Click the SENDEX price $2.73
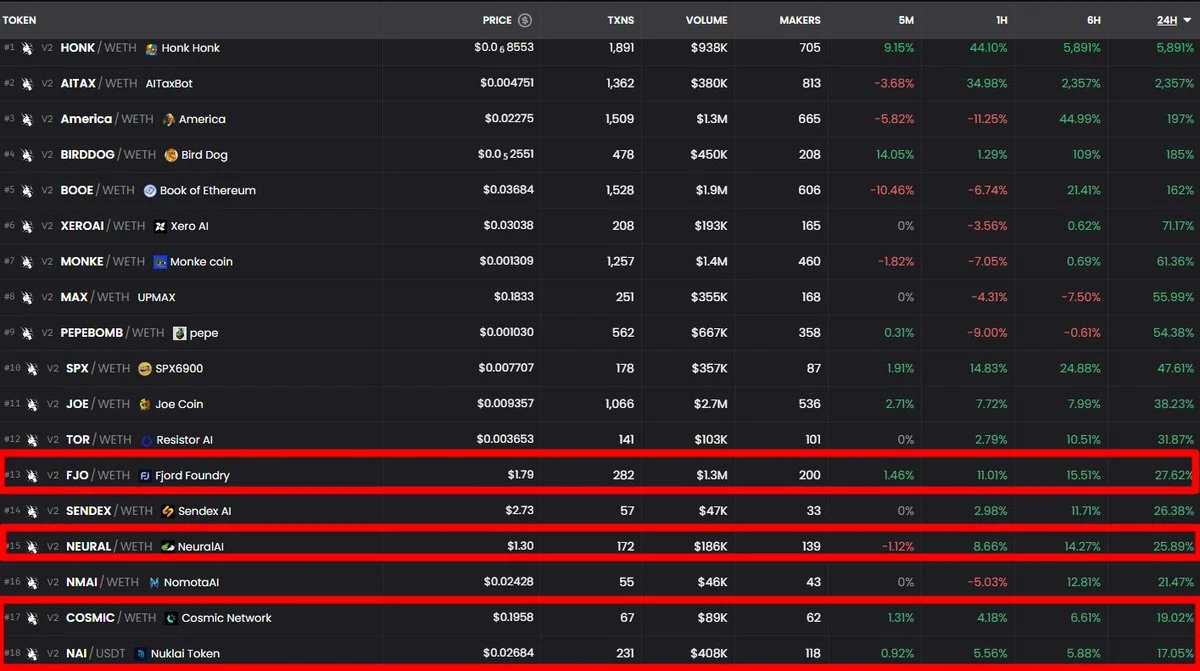Image resolution: width=1200 pixels, height=671 pixels. [520, 511]
